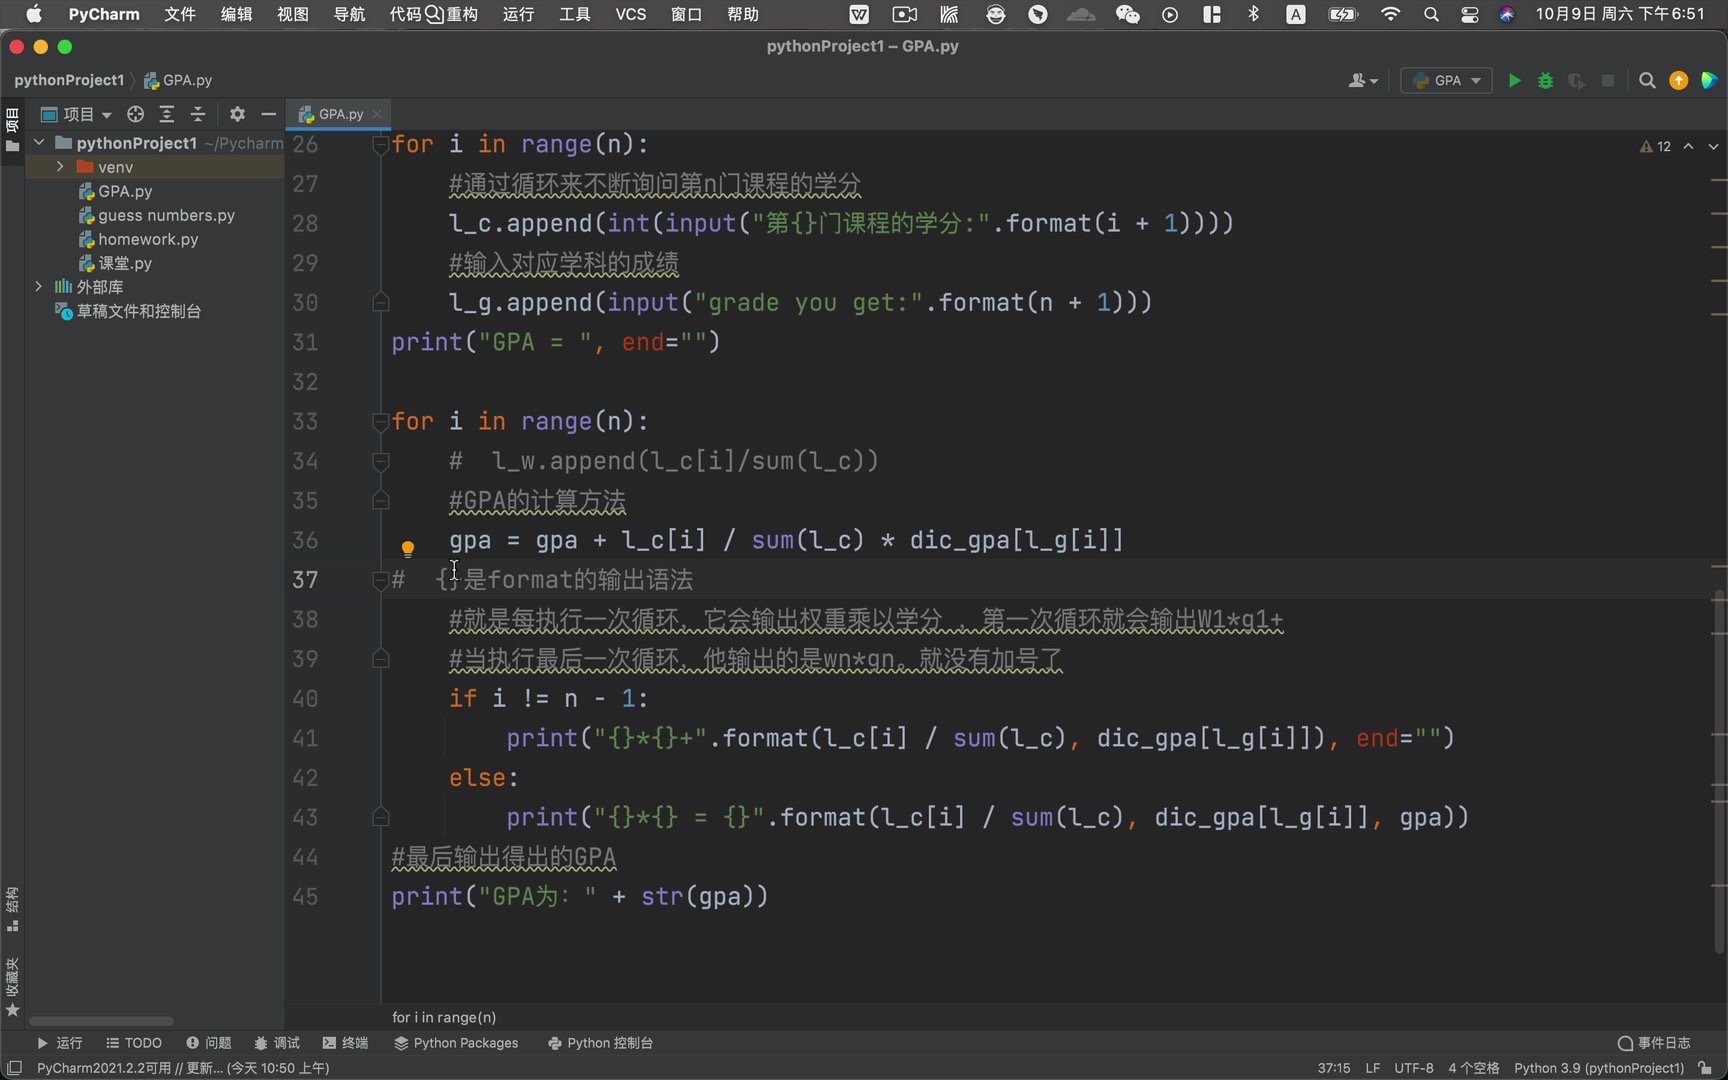
Task: Open Spotlight search in macOS menu bar
Action: click(1431, 14)
